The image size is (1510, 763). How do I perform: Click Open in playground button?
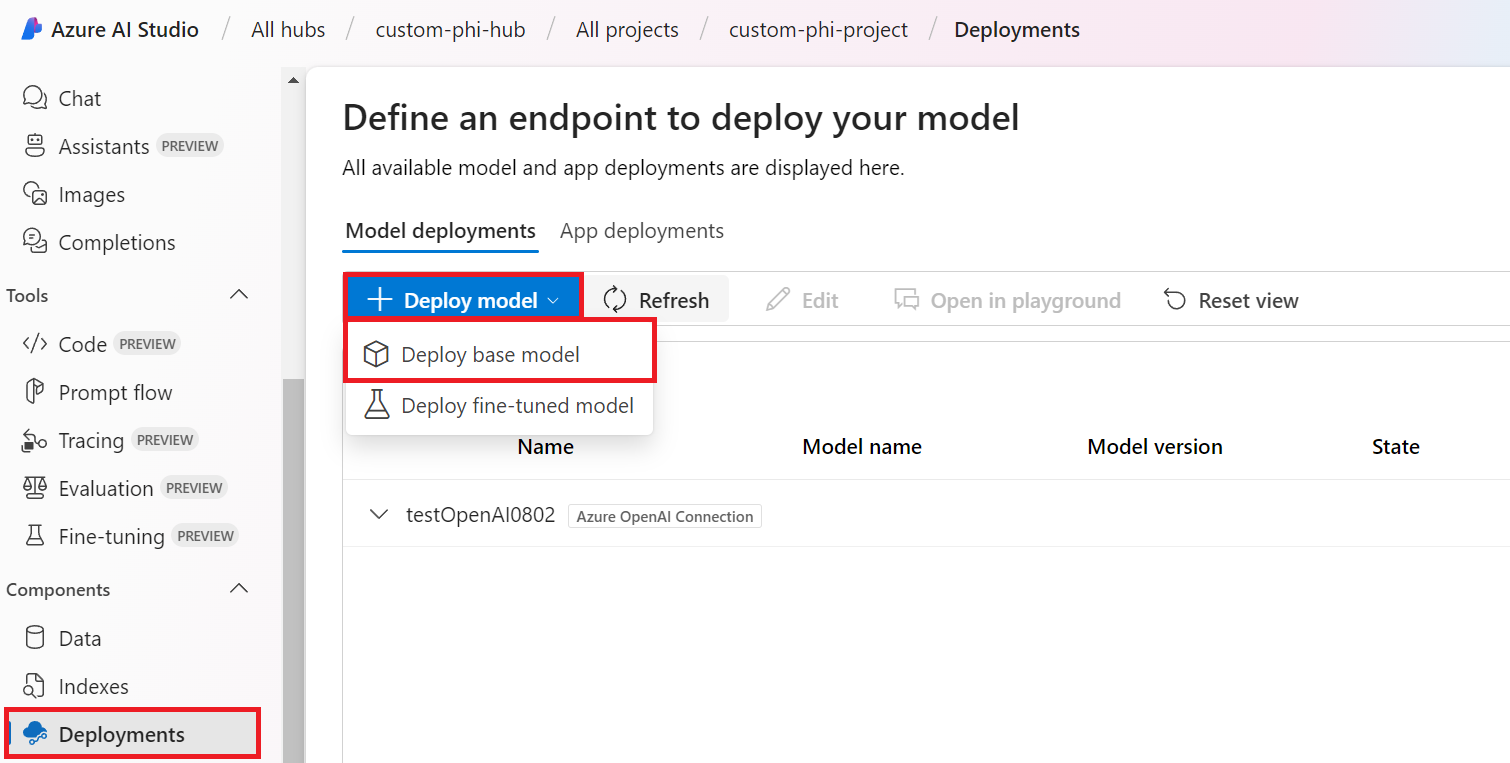pyautogui.click(x=1007, y=300)
